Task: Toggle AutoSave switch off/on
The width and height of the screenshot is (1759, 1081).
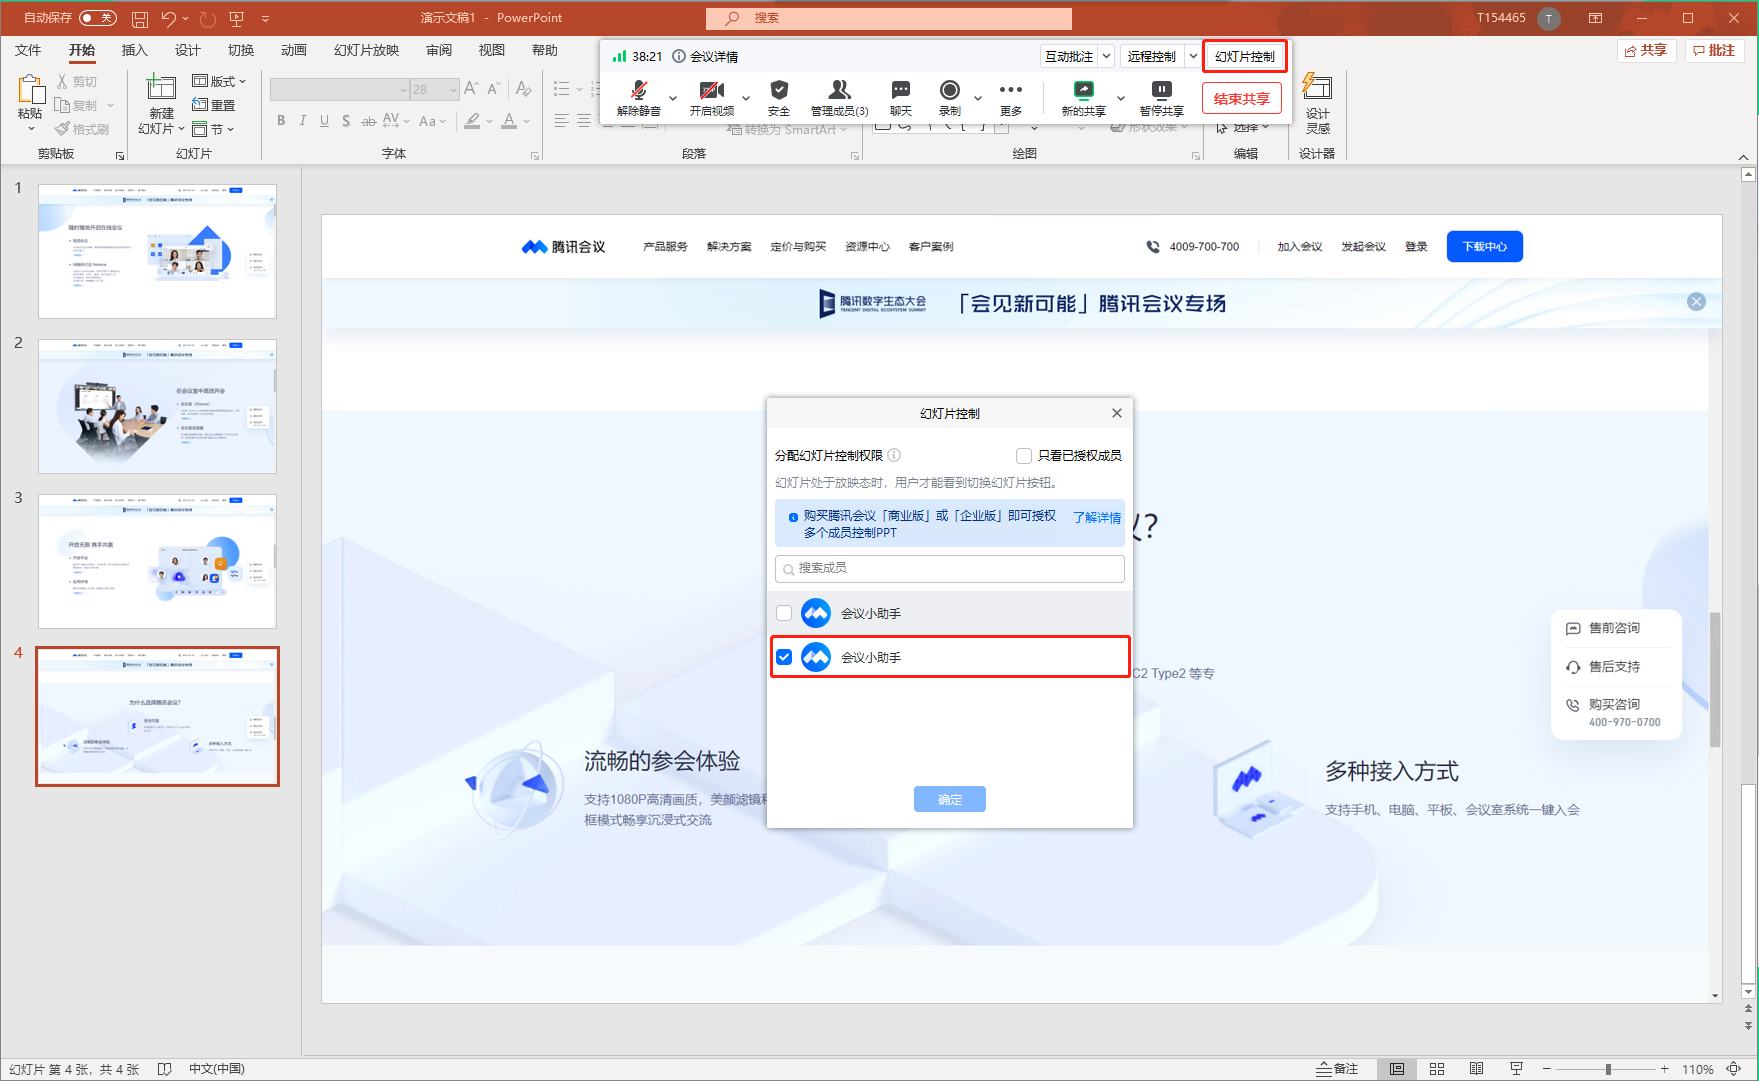Action: pyautogui.click(x=97, y=18)
